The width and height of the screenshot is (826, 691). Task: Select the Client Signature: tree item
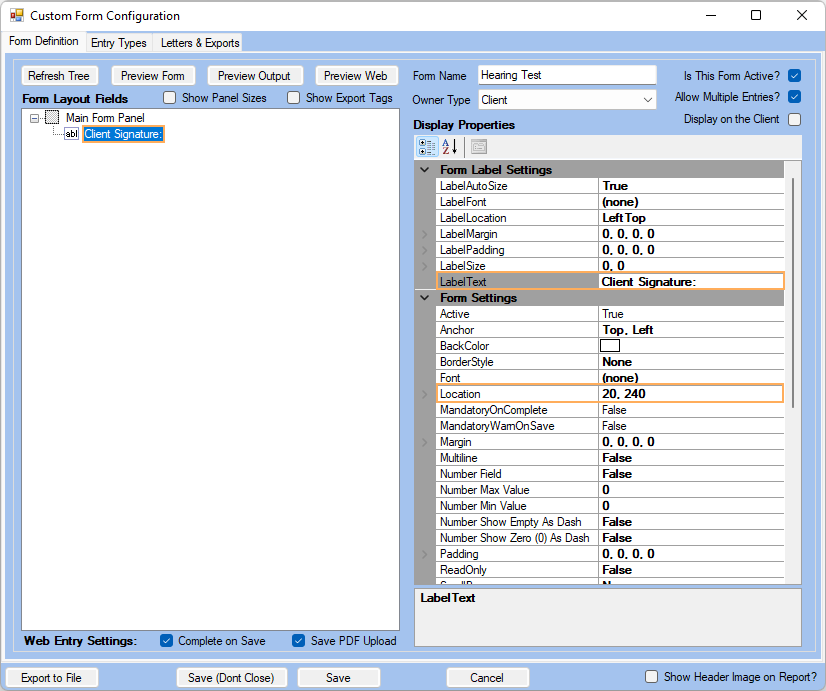point(123,134)
